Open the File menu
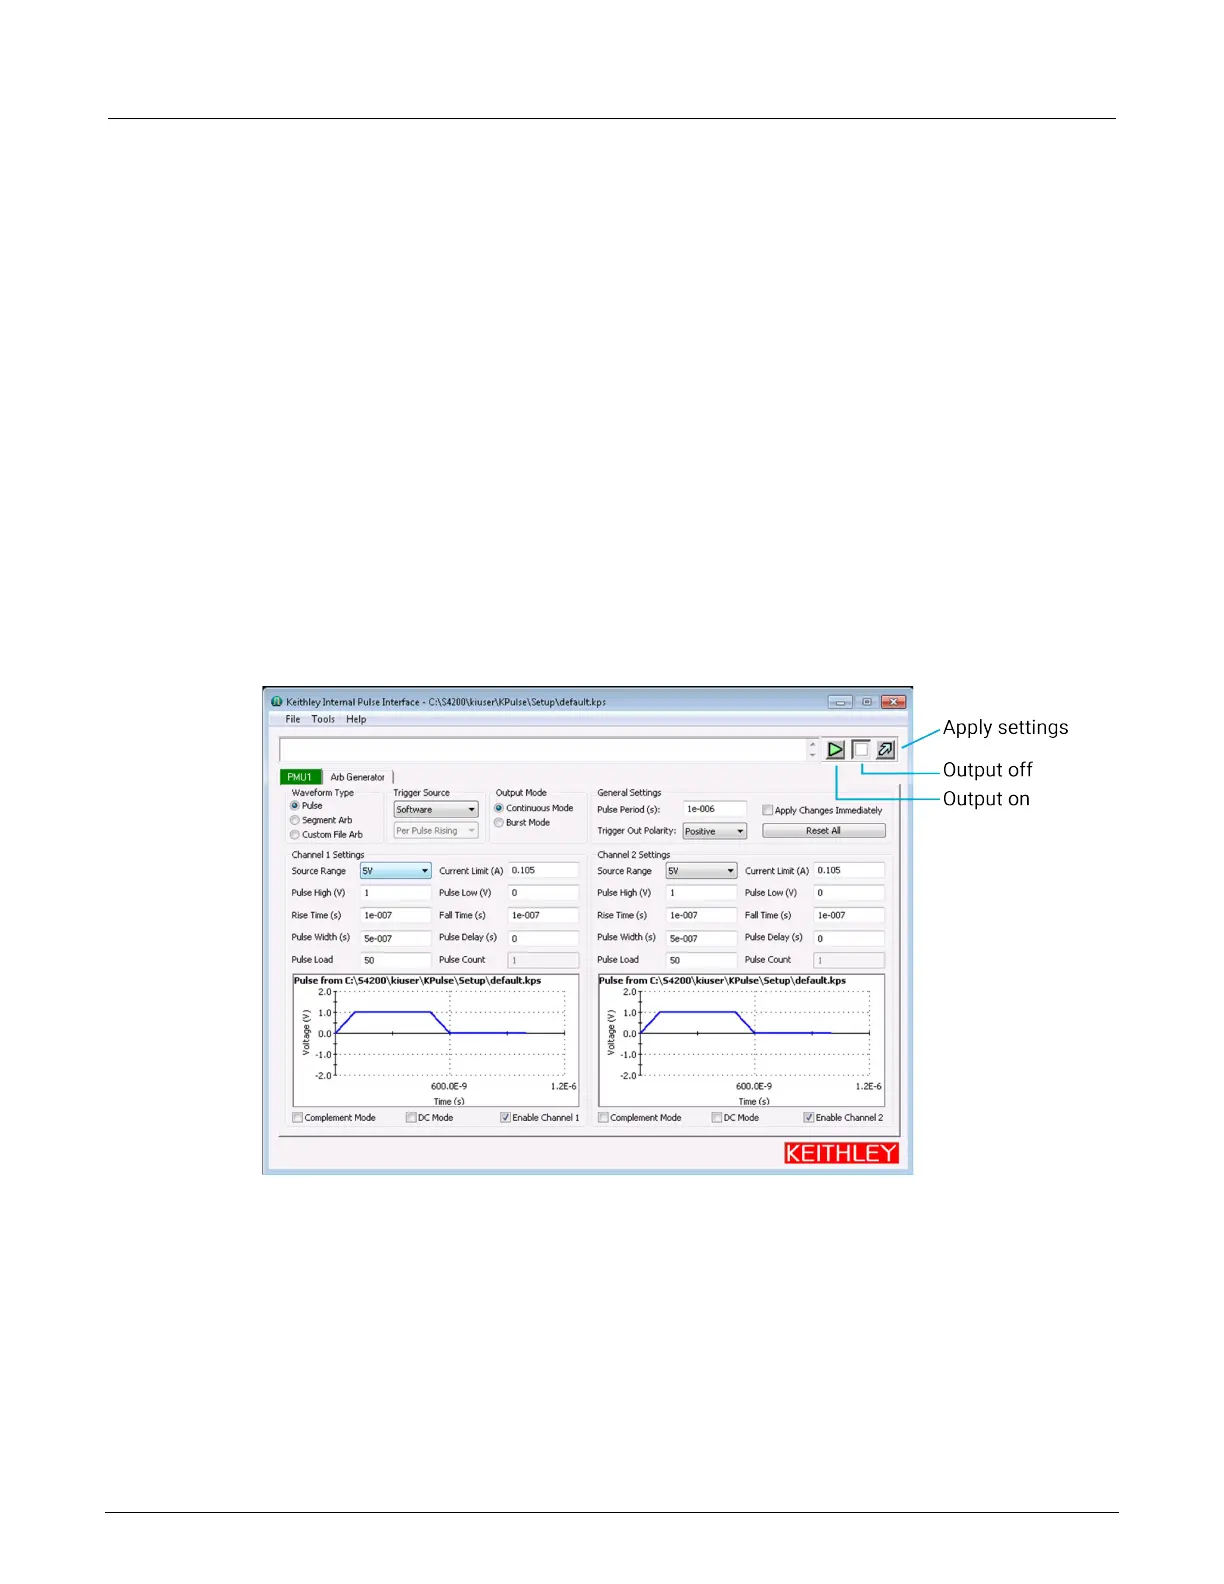The image size is (1224, 1584). click(293, 719)
